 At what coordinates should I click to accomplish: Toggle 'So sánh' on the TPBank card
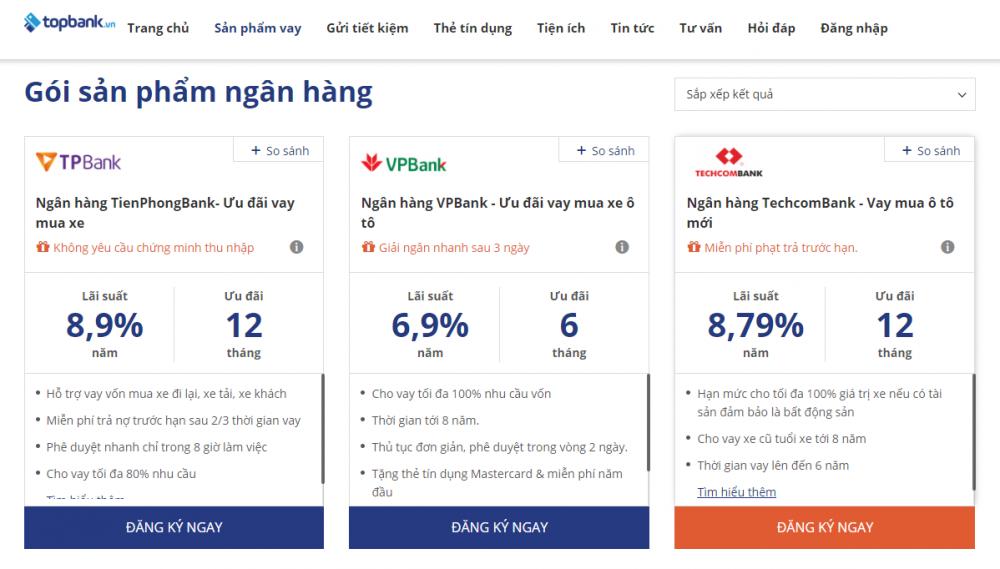click(x=279, y=151)
